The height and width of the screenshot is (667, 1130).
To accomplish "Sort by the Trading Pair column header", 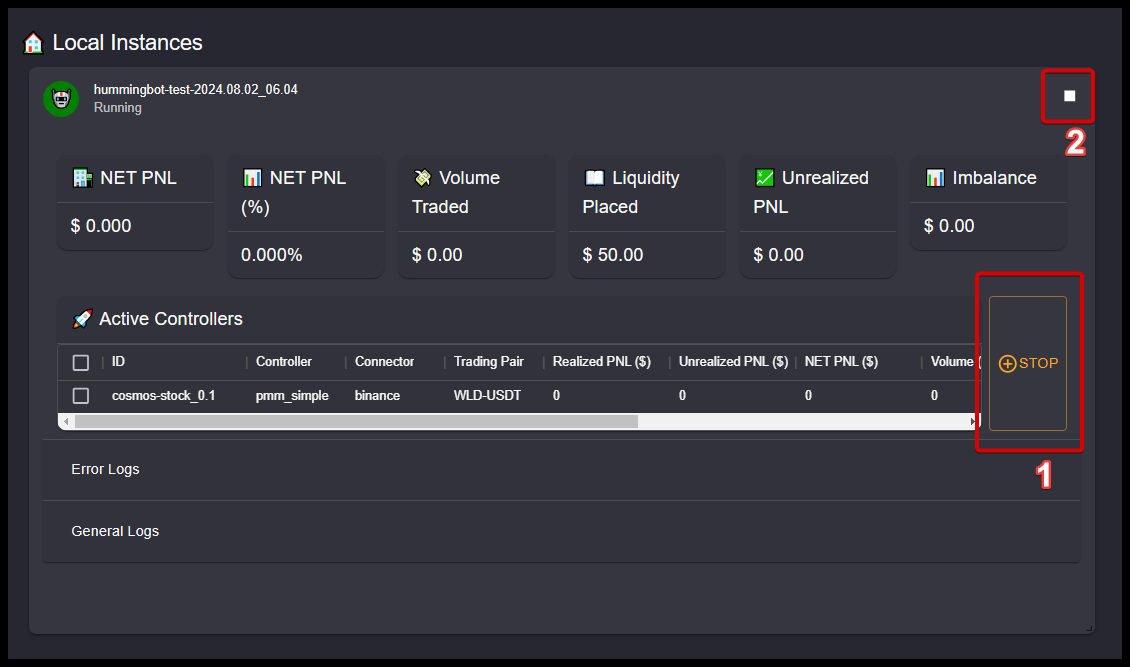I will pos(488,362).
